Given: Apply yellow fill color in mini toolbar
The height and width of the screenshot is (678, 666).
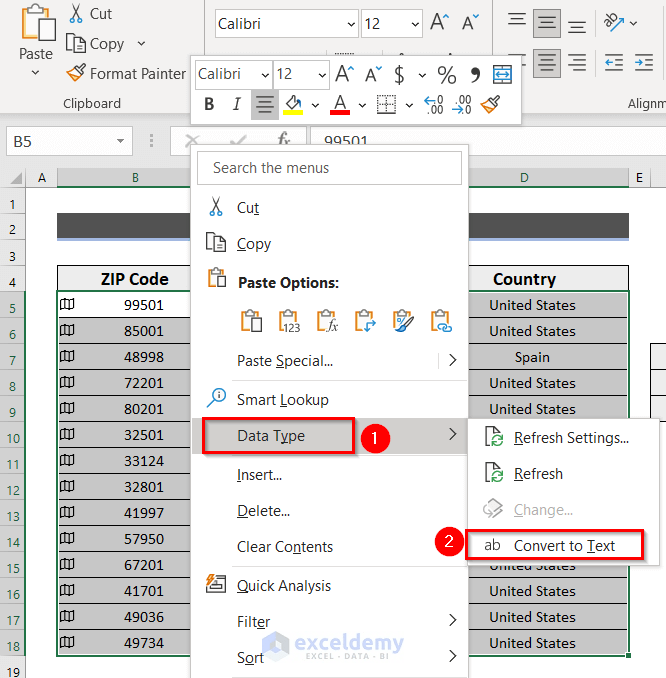Looking at the screenshot, I should click(x=293, y=104).
